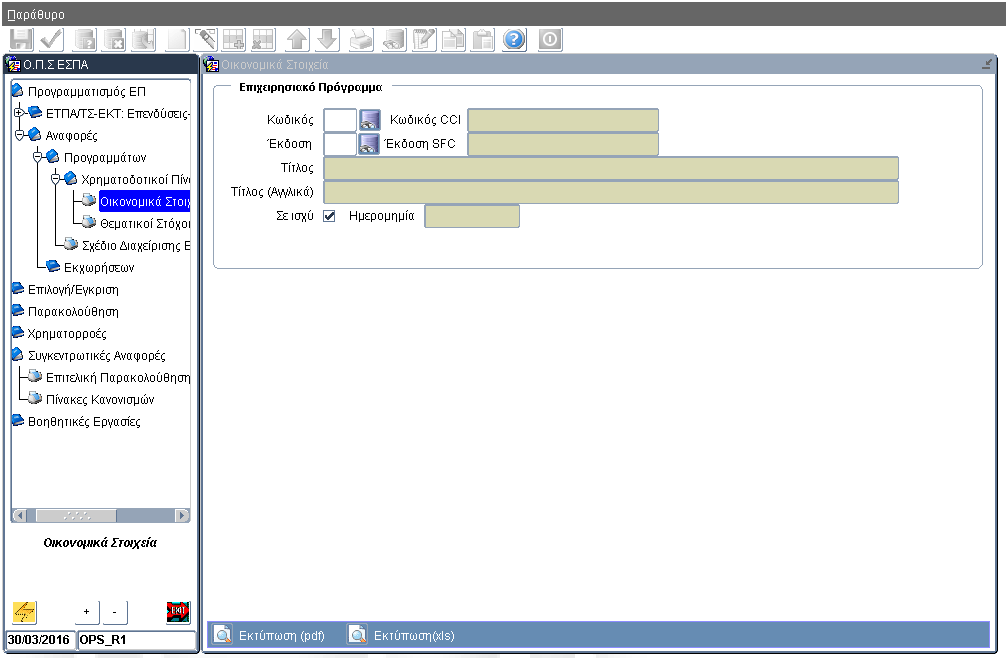Select Πίνακες Κανονισμών tree item
This screenshot has width=1006, height=658.
click(100, 400)
